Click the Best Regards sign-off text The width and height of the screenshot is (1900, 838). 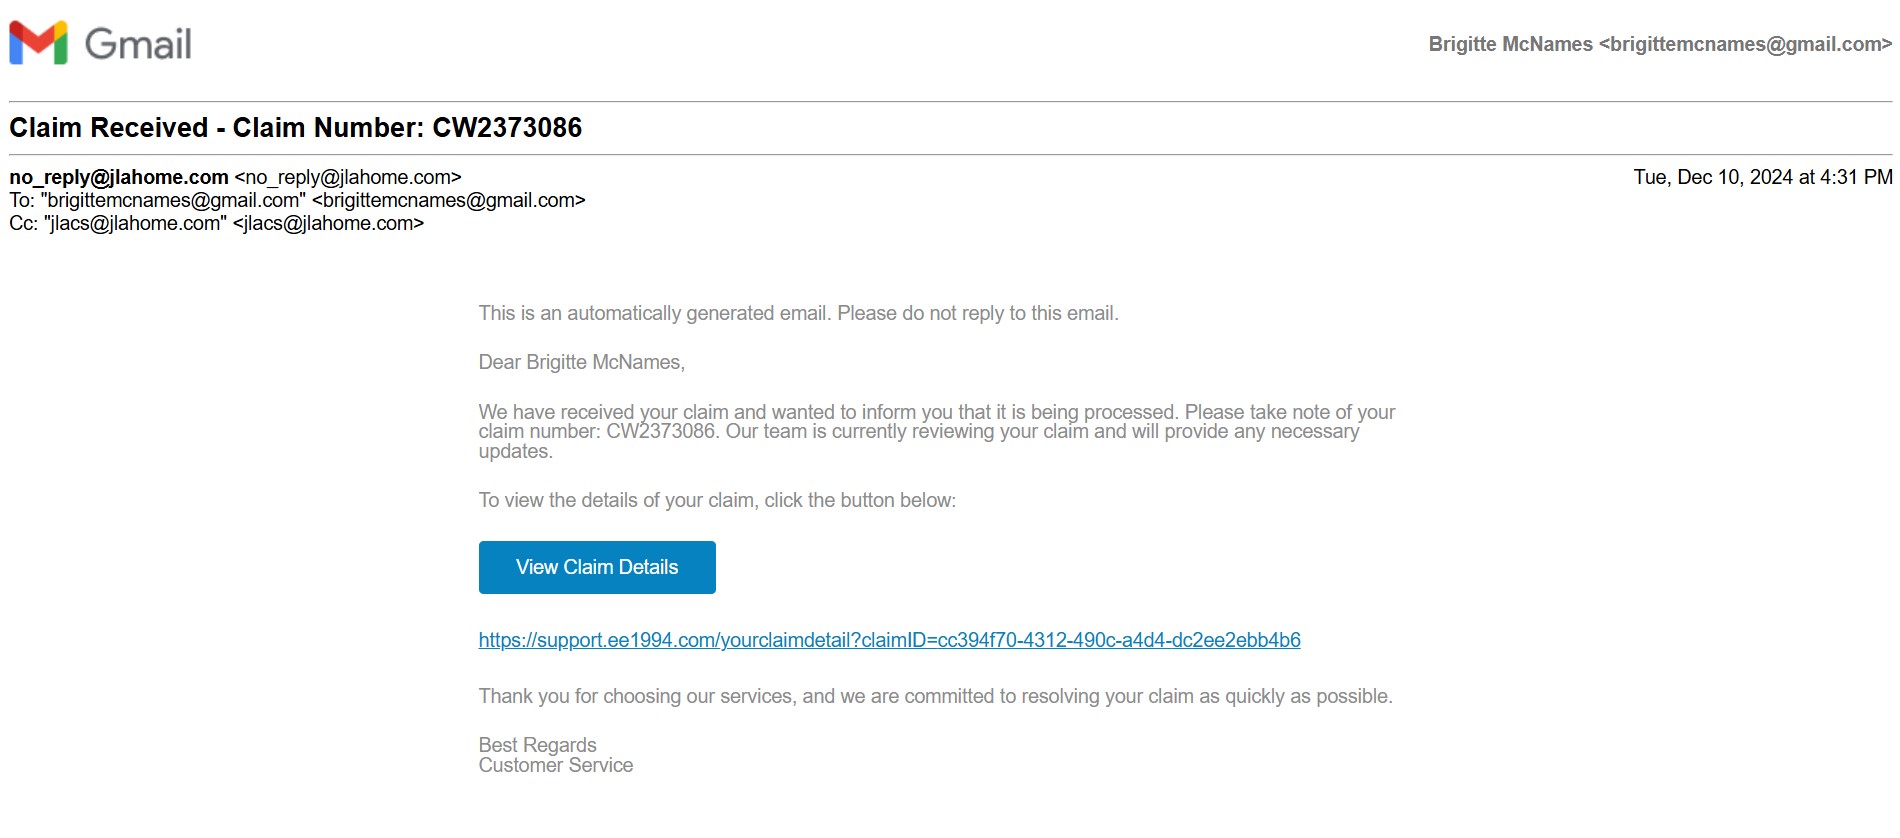(x=537, y=745)
